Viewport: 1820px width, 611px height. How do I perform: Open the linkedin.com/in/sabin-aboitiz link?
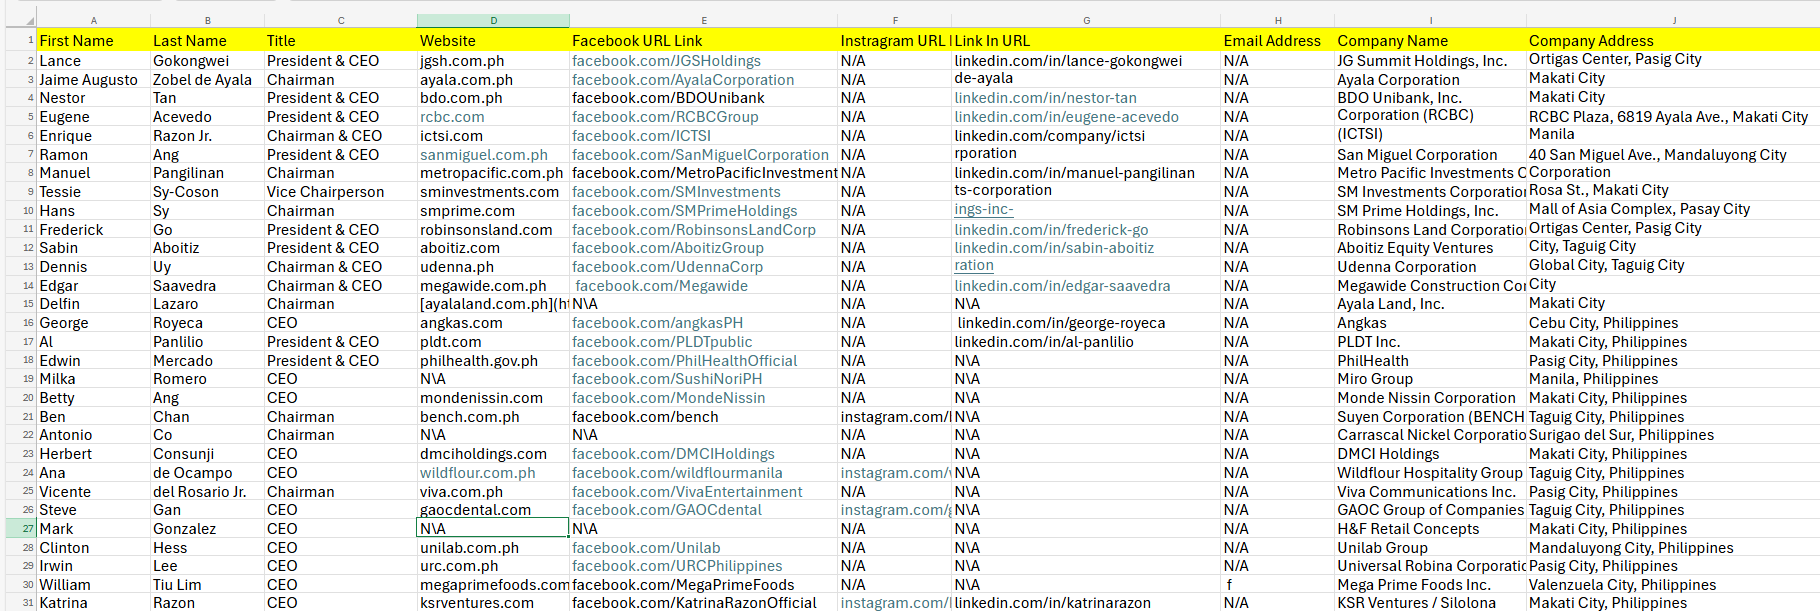[x=1054, y=248]
